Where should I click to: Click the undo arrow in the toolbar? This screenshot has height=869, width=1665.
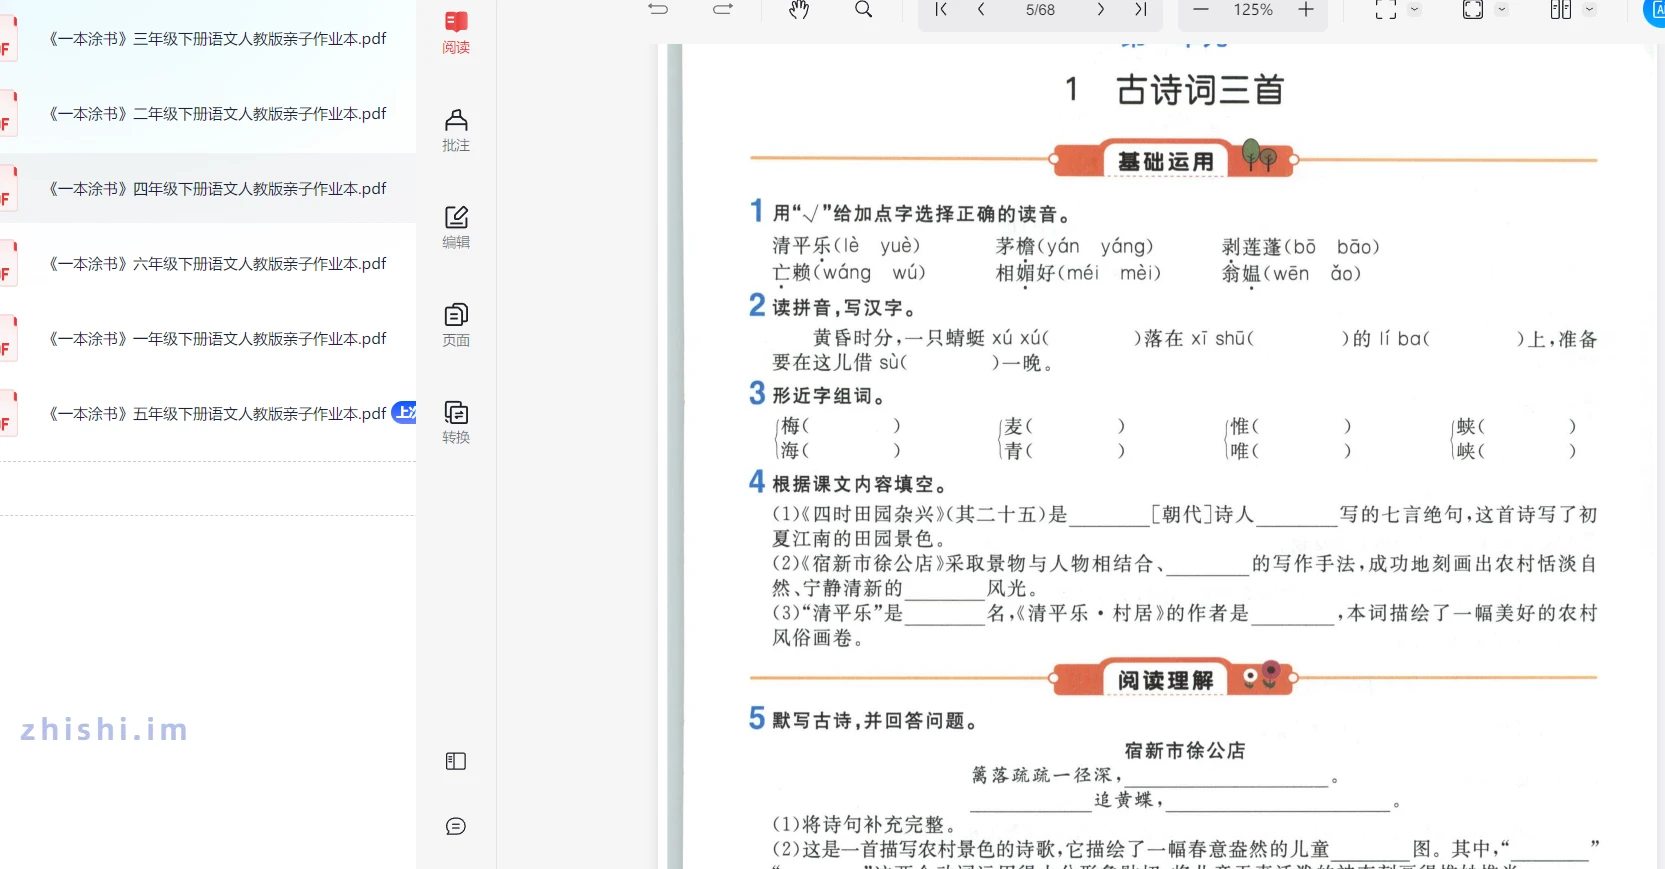[658, 10]
